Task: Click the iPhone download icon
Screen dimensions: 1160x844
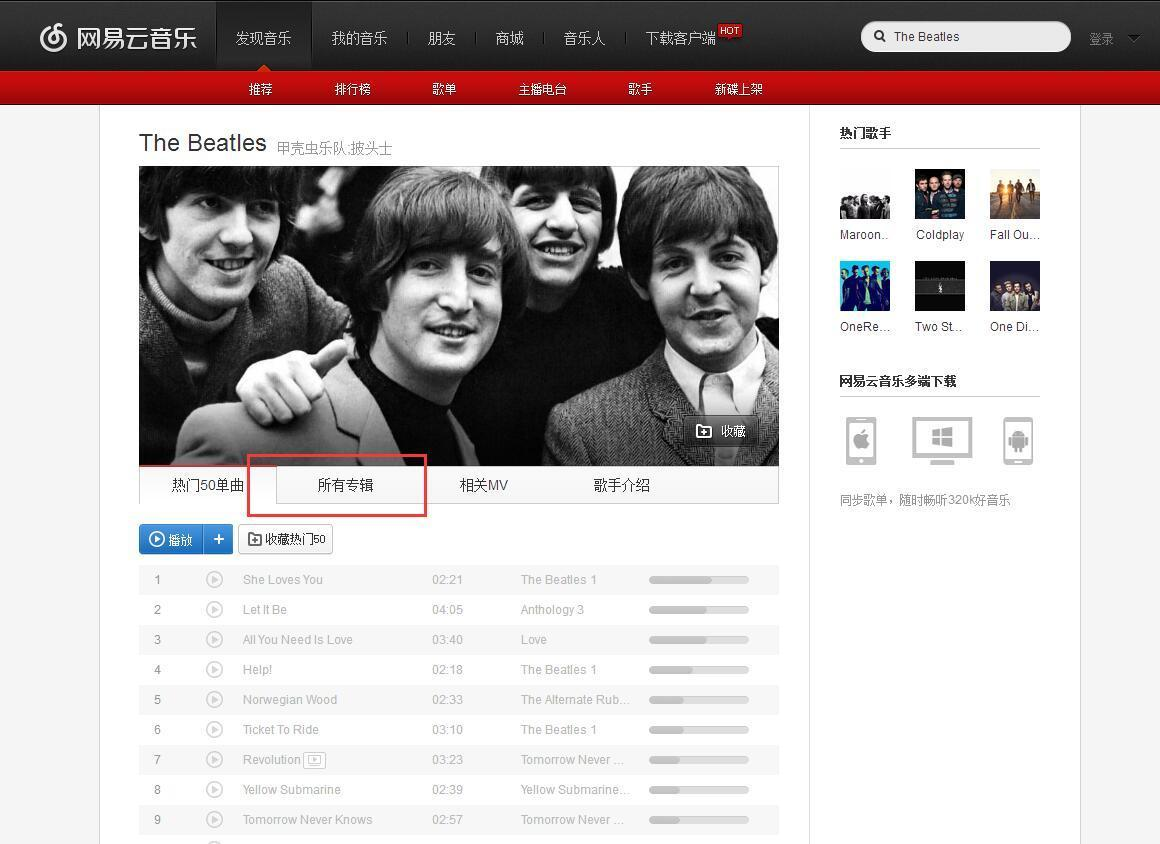Action: [x=861, y=441]
